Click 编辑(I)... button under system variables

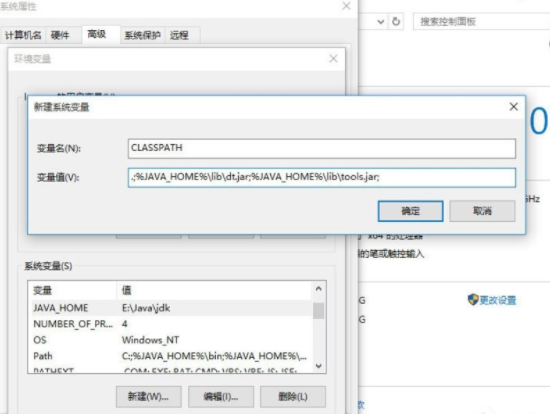221,397
